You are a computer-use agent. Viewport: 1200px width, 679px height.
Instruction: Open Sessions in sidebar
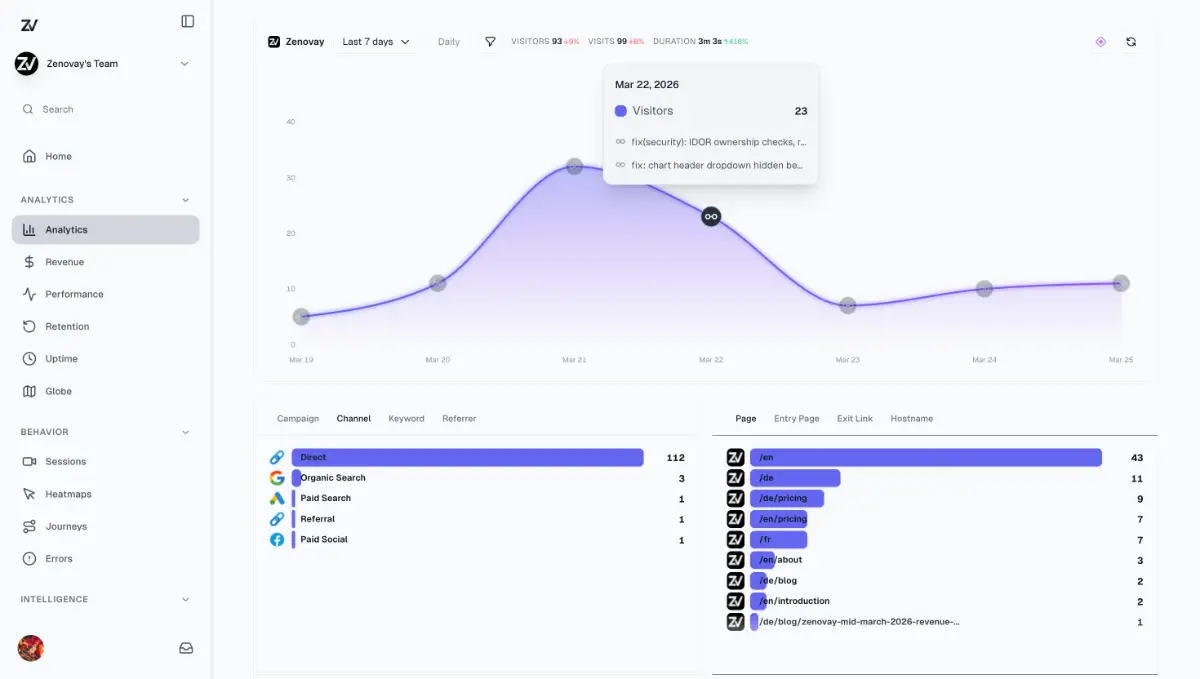(x=105, y=462)
